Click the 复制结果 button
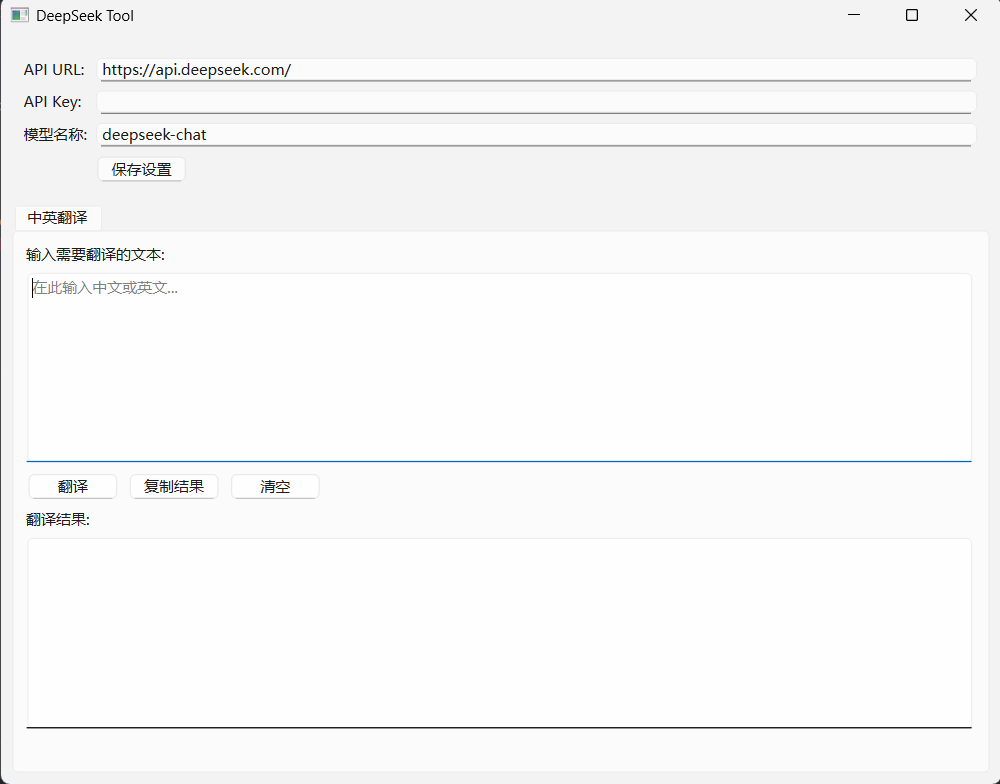The height and width of the screenshot is (784, 1000). point(174,487)
